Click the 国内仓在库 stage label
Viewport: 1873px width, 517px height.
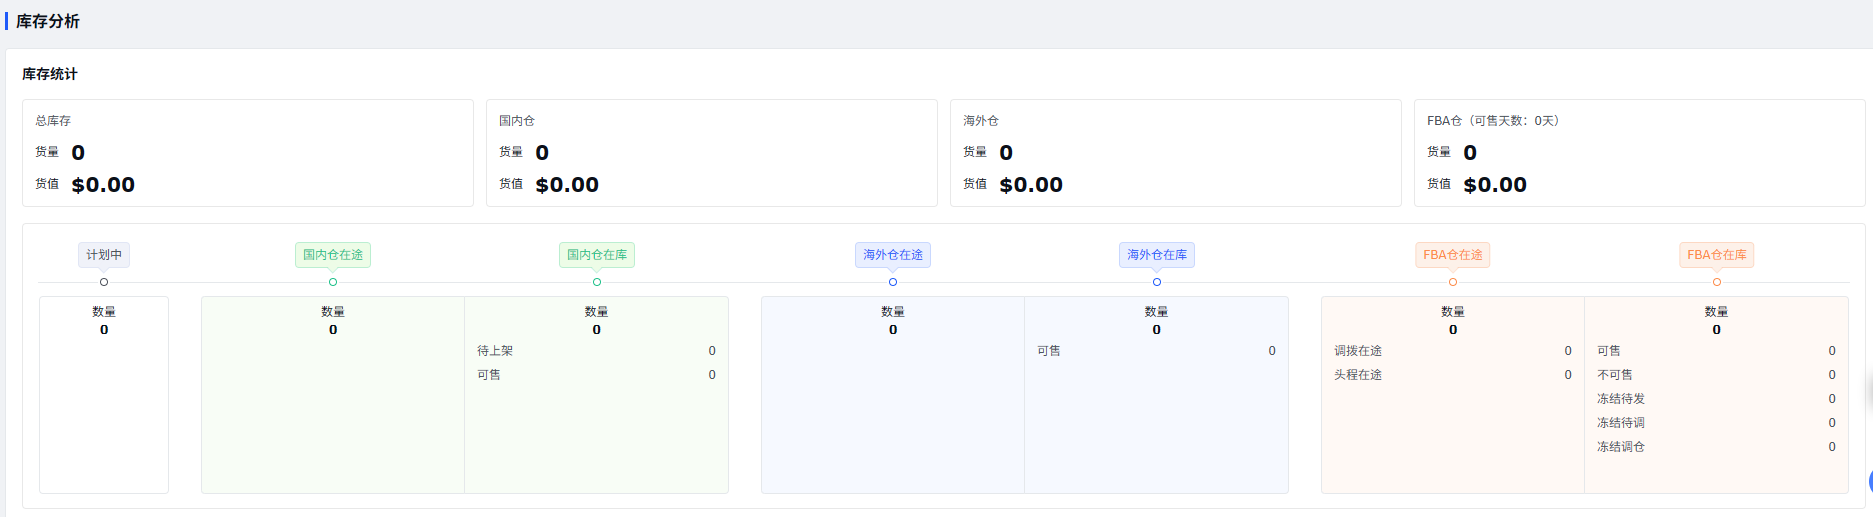tap(597, 255)
